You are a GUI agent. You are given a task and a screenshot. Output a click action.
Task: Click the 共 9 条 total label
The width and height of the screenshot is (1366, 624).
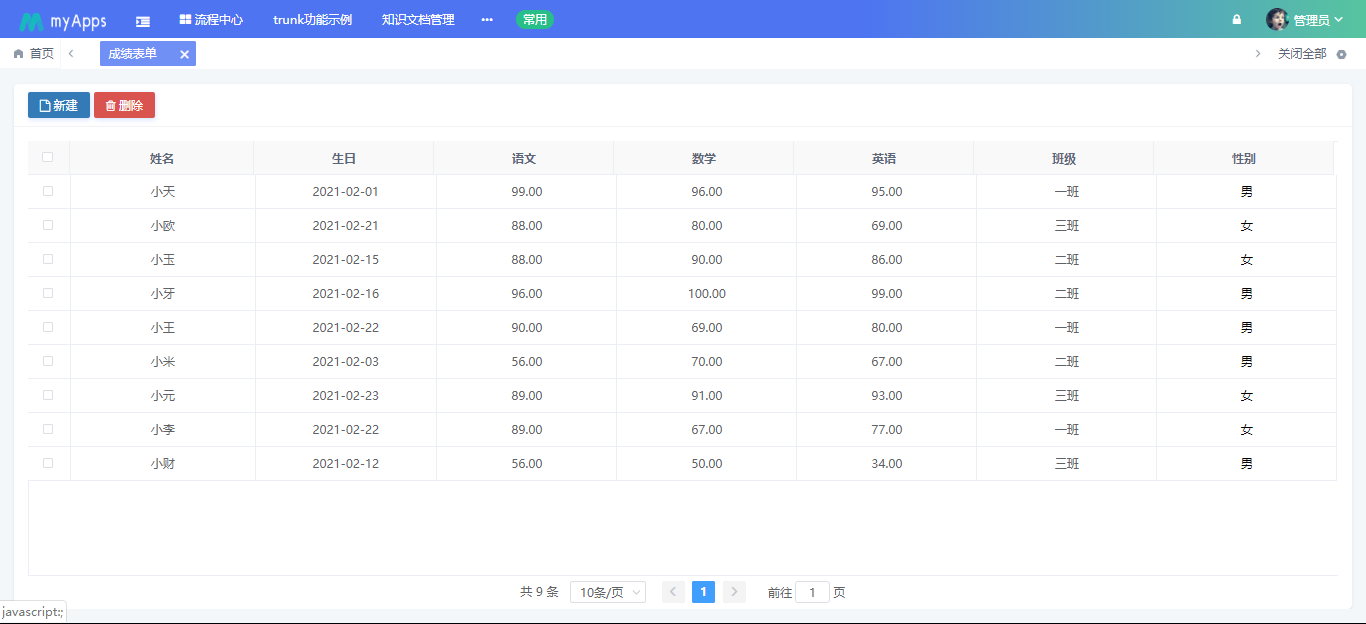point(539,592)
